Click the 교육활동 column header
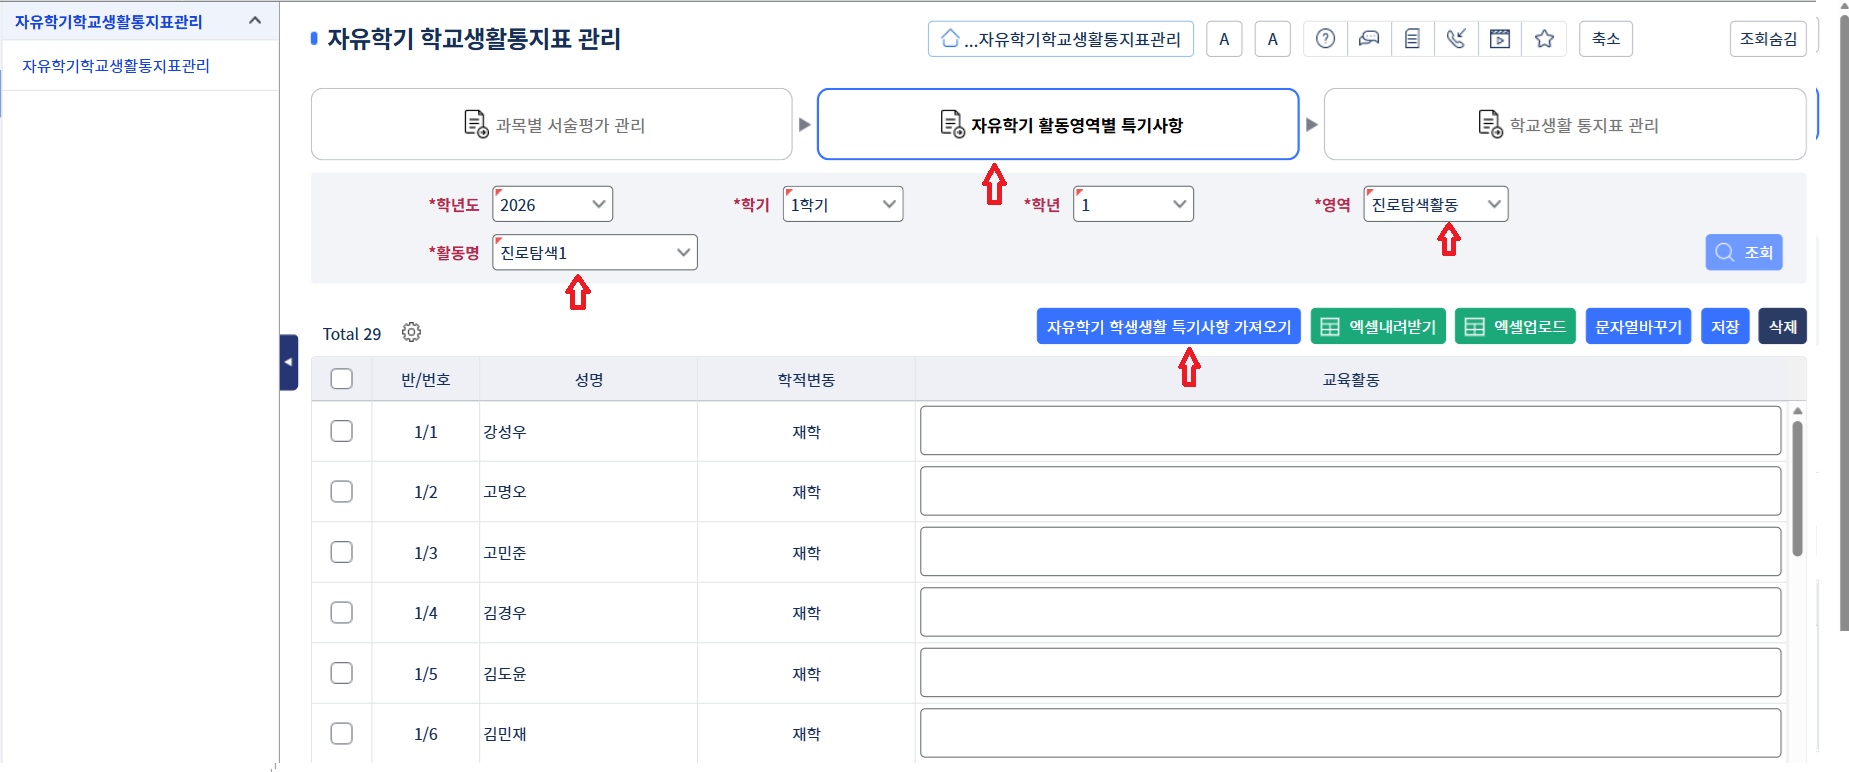1849x772 pixels. tap(1351, 379)
